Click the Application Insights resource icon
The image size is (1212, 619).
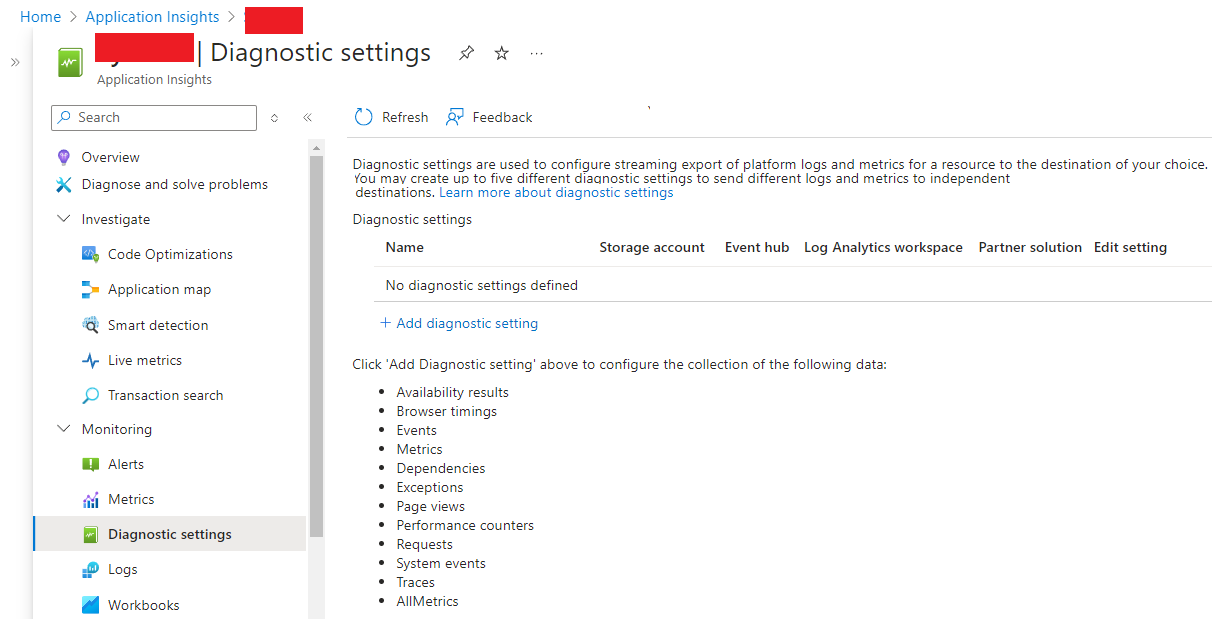click(x=70, y=62)
